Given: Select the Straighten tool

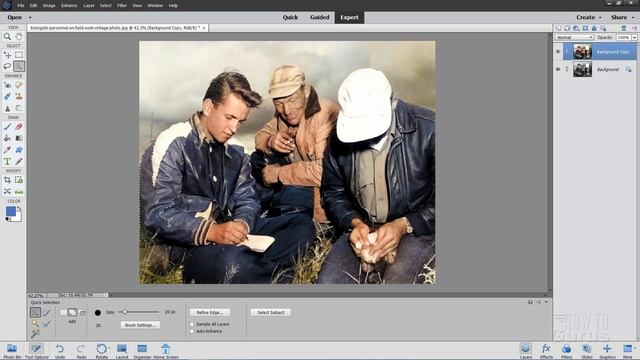Looking at the screenshot, I should pyautogui.click(x=19, y=191).
